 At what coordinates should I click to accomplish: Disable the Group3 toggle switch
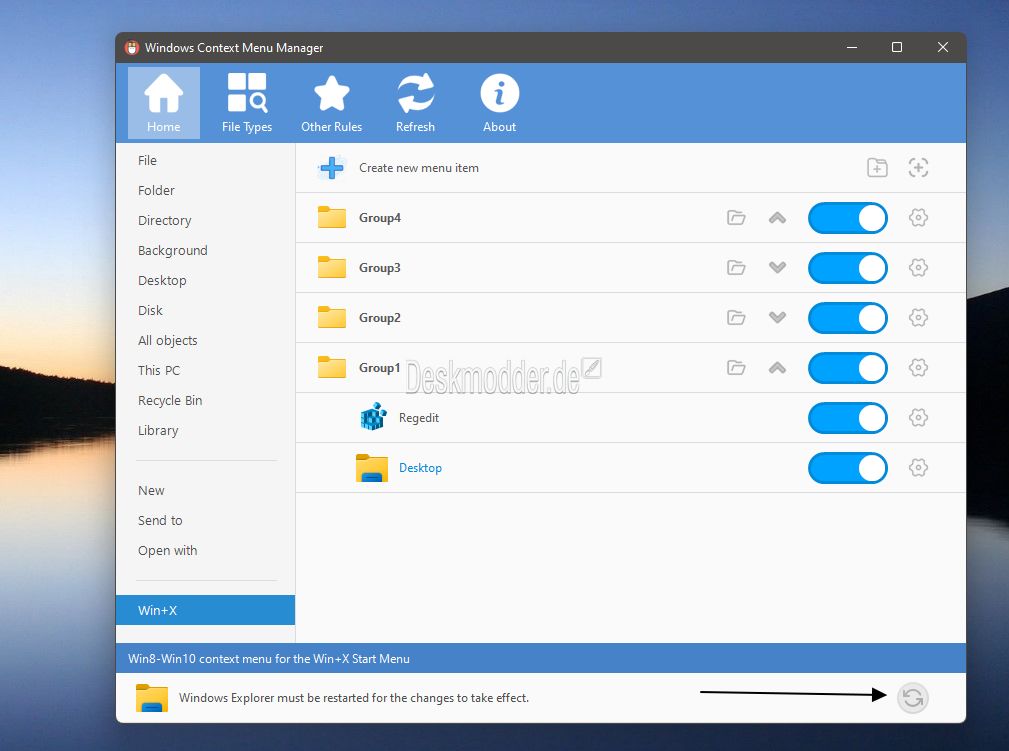[847, 268]
